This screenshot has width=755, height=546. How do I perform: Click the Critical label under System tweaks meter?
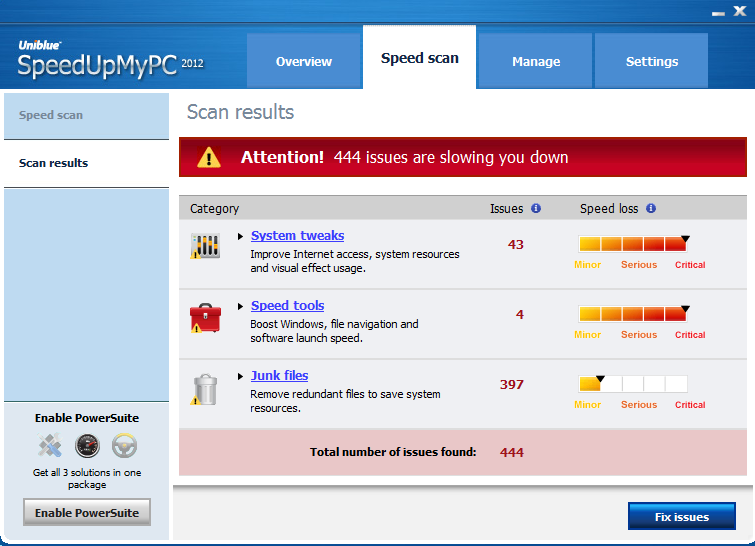click(x=690, y=265)
